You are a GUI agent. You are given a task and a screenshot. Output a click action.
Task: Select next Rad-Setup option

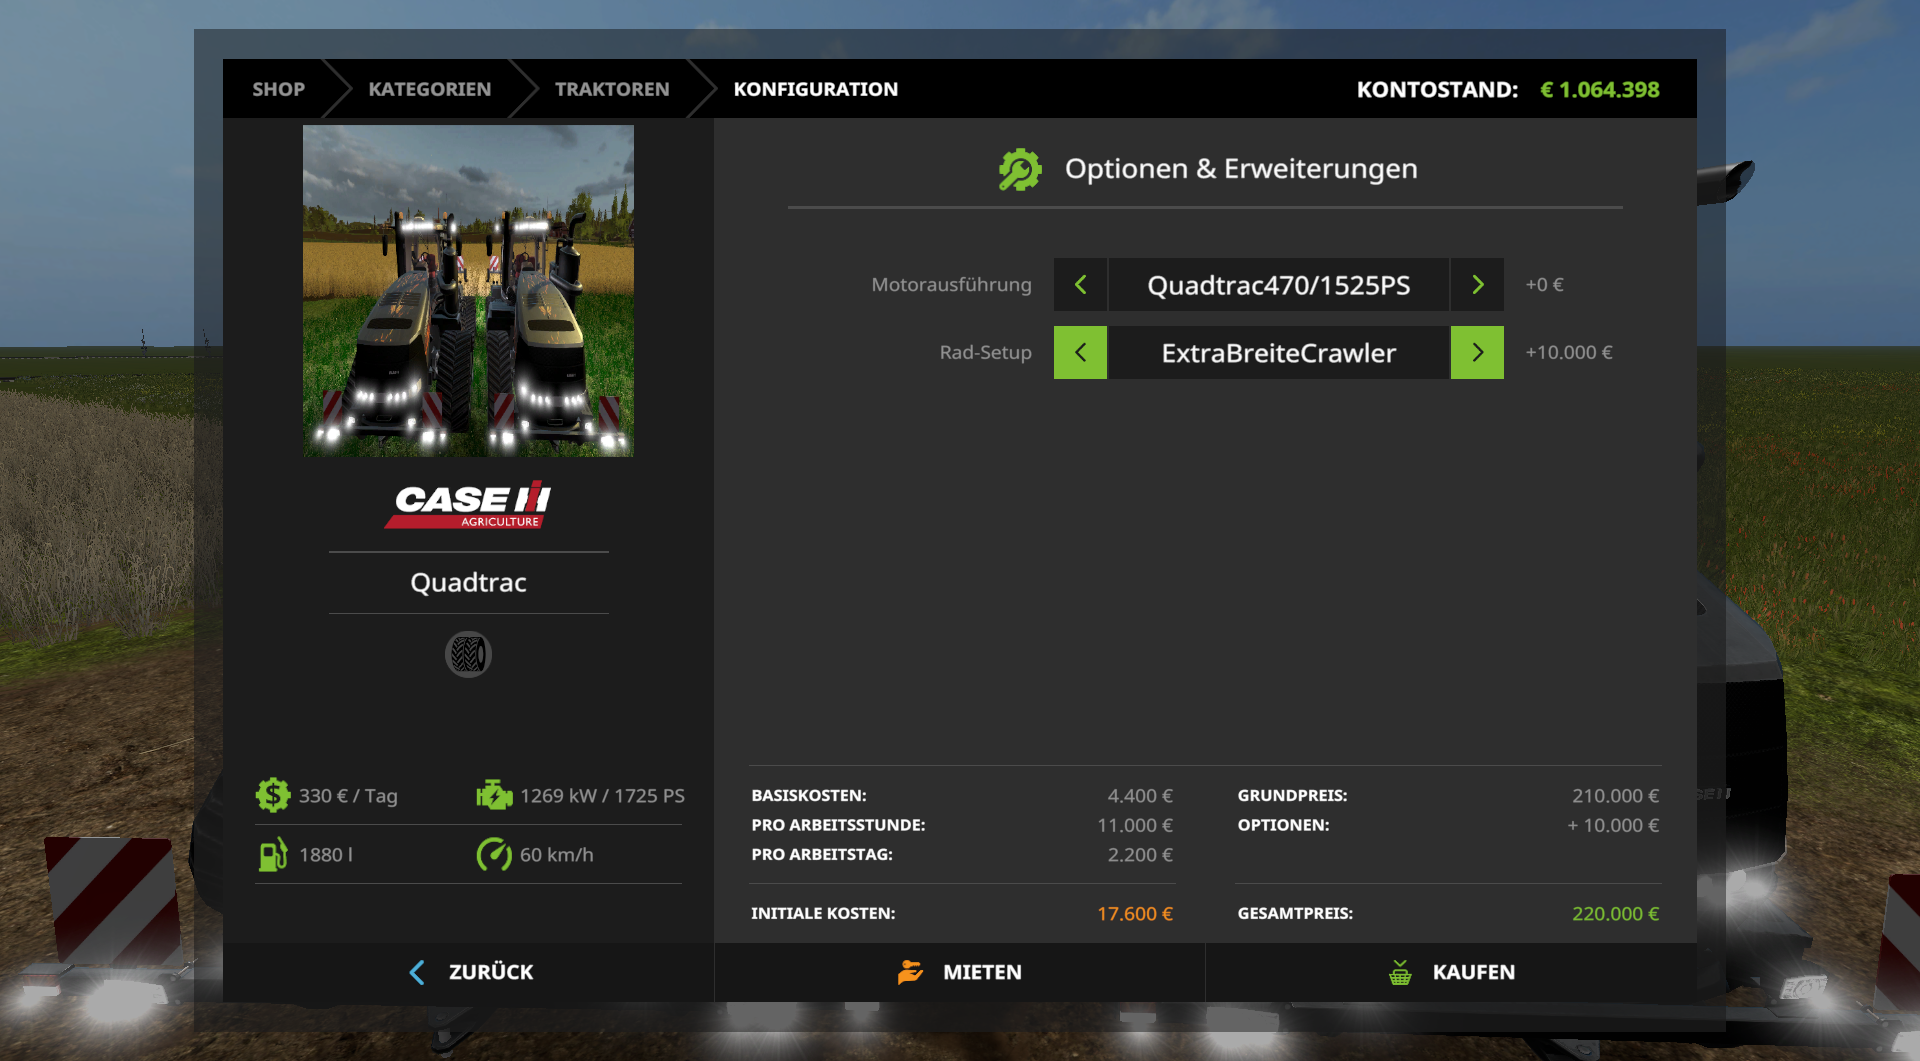pyautogui.click(x=1477, y=352)
